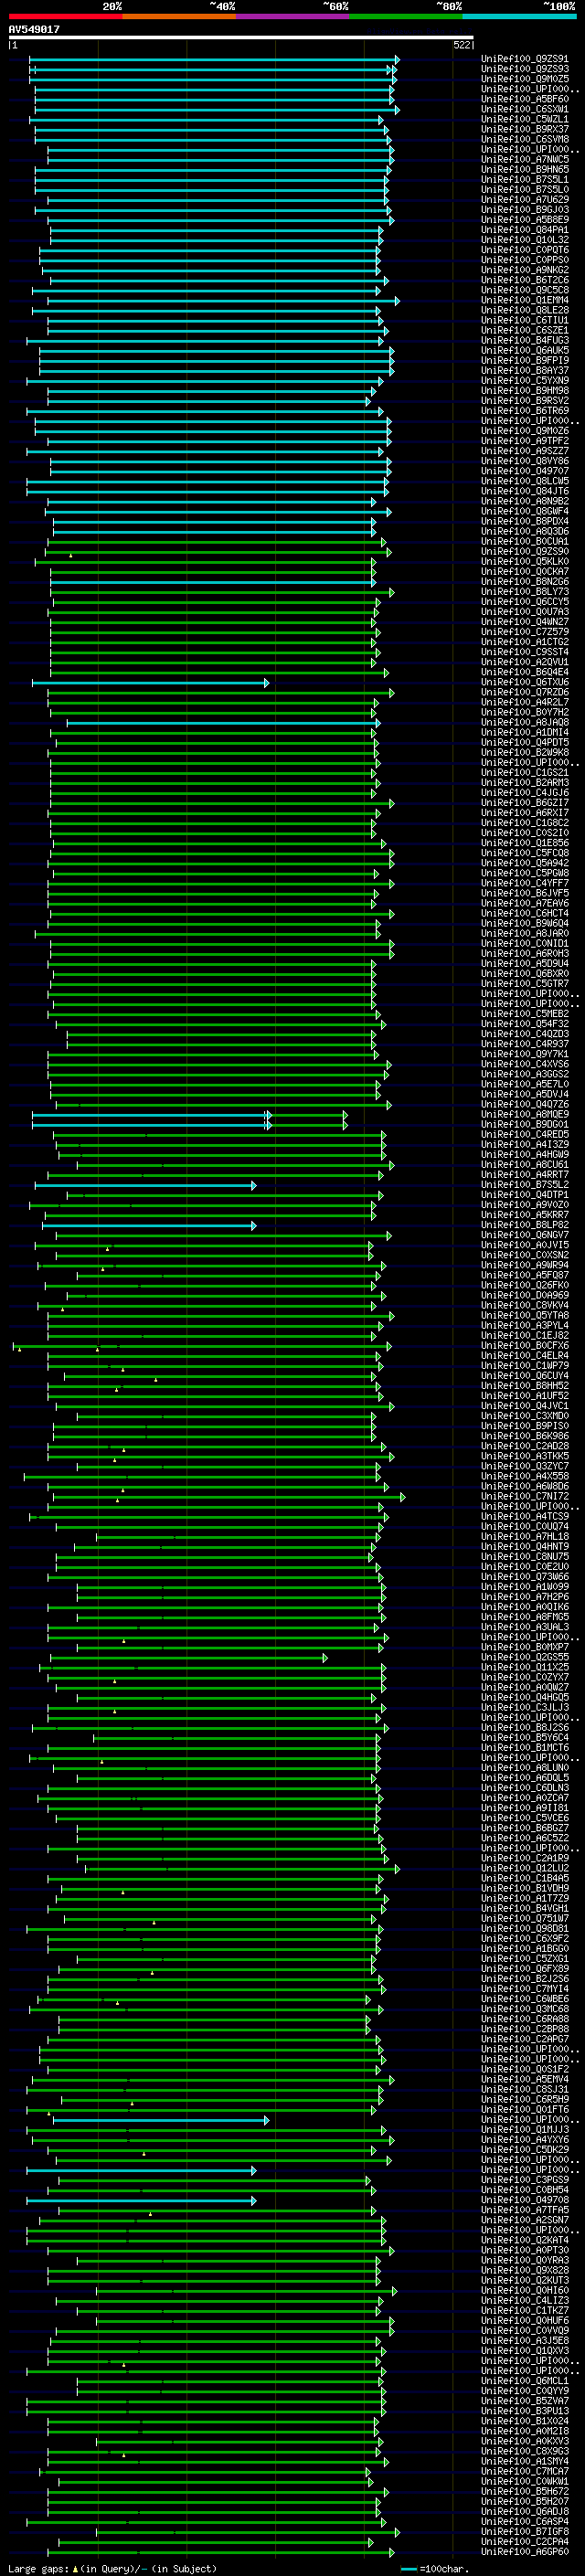Select hit UniRef100_B8AY37
585x2576 pixels.
pyautogui.click(x=525, y=371)
